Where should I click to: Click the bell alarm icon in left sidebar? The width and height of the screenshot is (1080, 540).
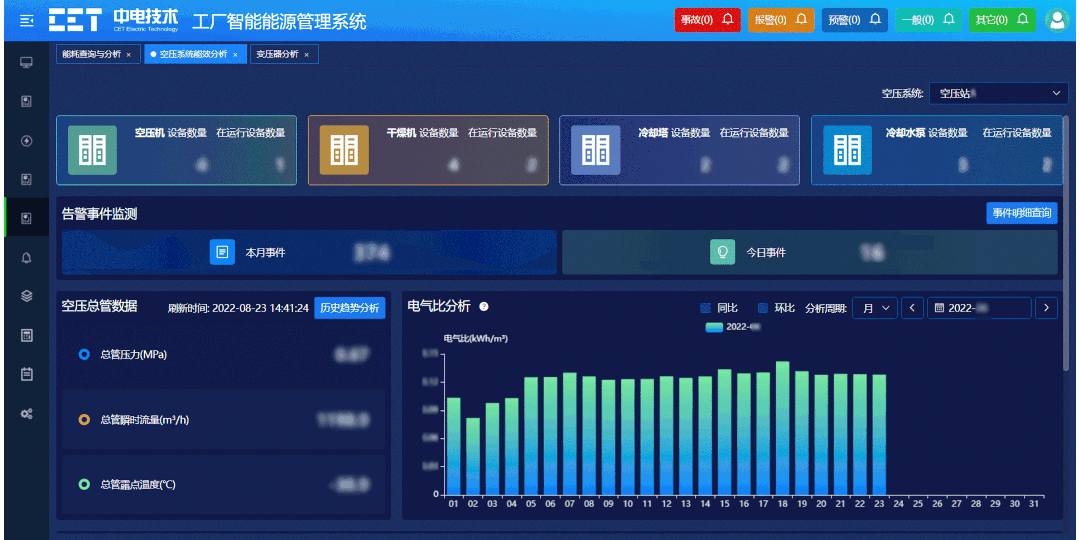pyautogui.click(x=26, y=257)
